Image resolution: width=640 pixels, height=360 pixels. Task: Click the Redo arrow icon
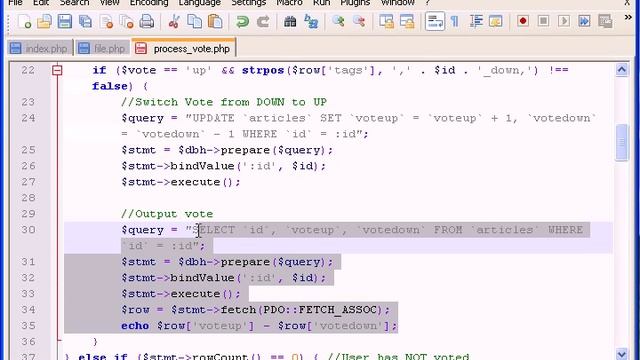click(x=263, y=21)
